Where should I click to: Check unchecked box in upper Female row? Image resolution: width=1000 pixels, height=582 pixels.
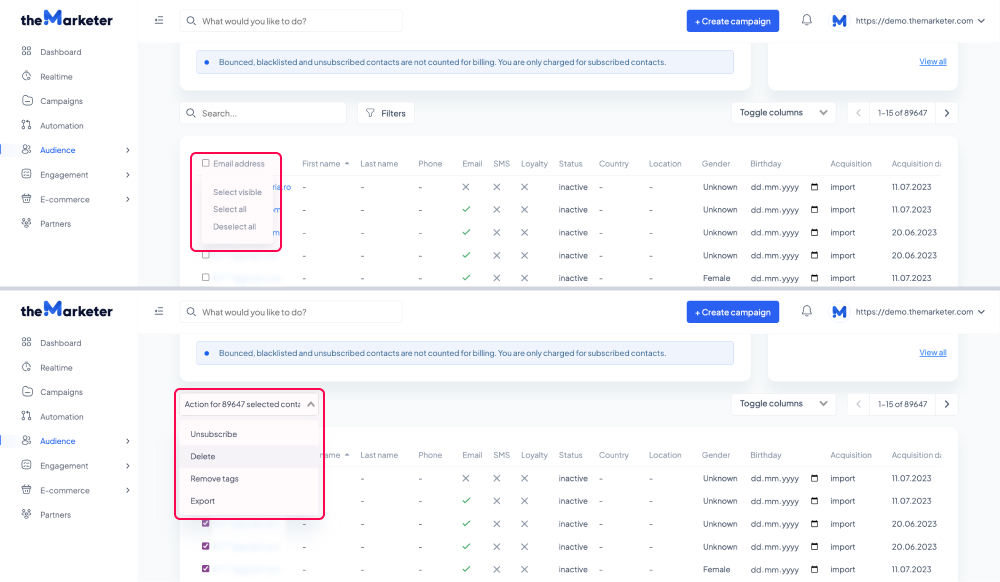tap(205, 277)
